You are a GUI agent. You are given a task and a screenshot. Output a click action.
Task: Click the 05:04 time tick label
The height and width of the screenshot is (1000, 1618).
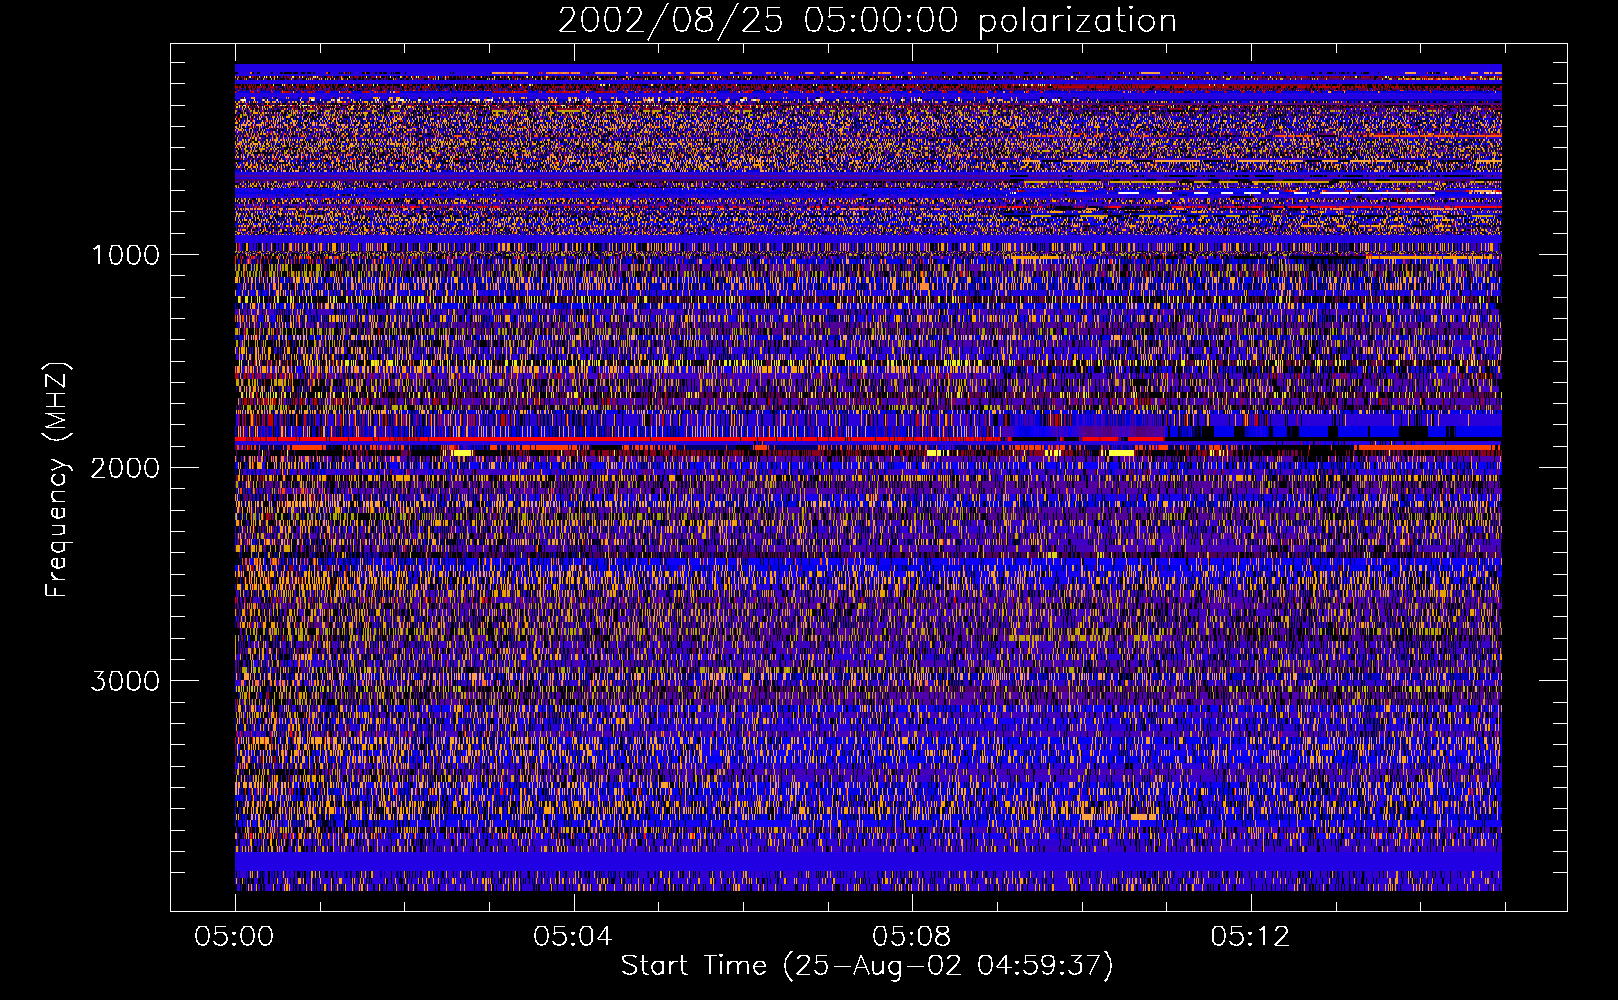pyautogui.click(x=573, y=937)
